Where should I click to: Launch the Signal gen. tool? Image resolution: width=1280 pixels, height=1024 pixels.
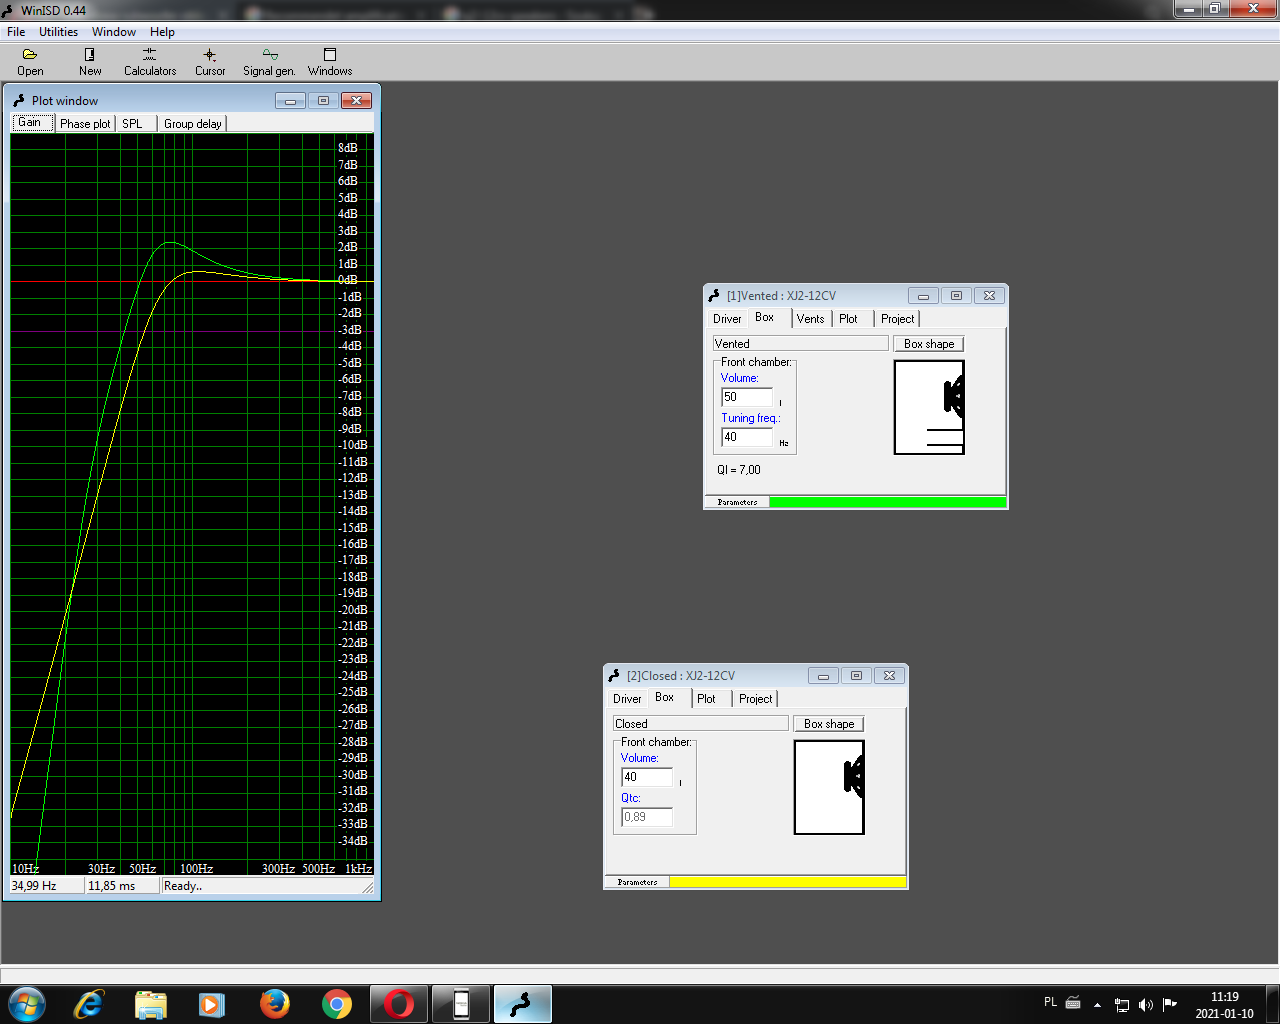(x=269, y=61)
